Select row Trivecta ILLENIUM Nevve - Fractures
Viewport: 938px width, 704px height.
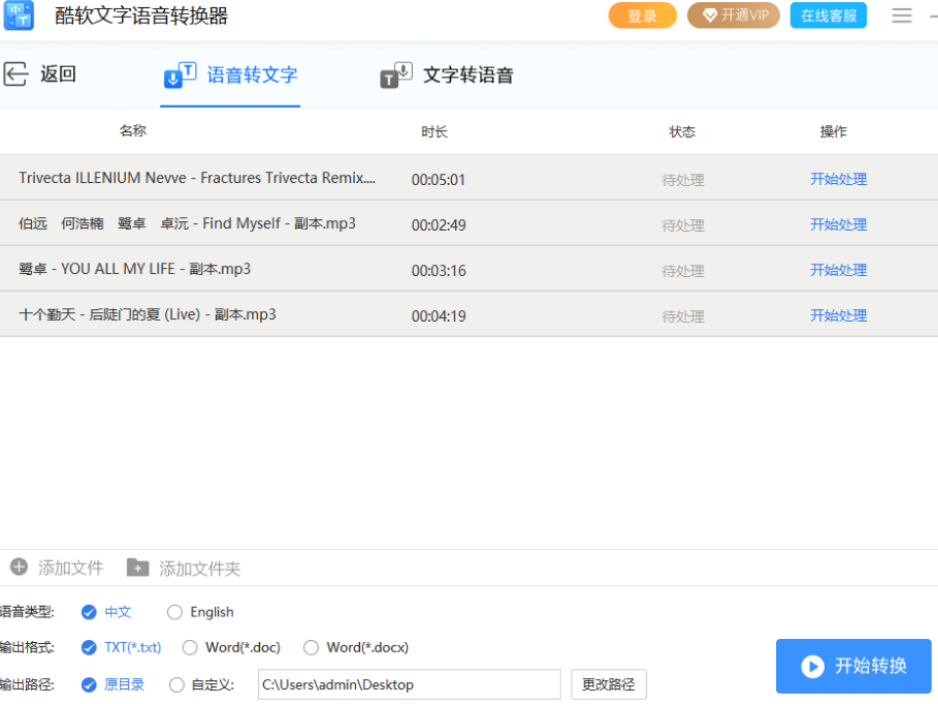(469, 178)
